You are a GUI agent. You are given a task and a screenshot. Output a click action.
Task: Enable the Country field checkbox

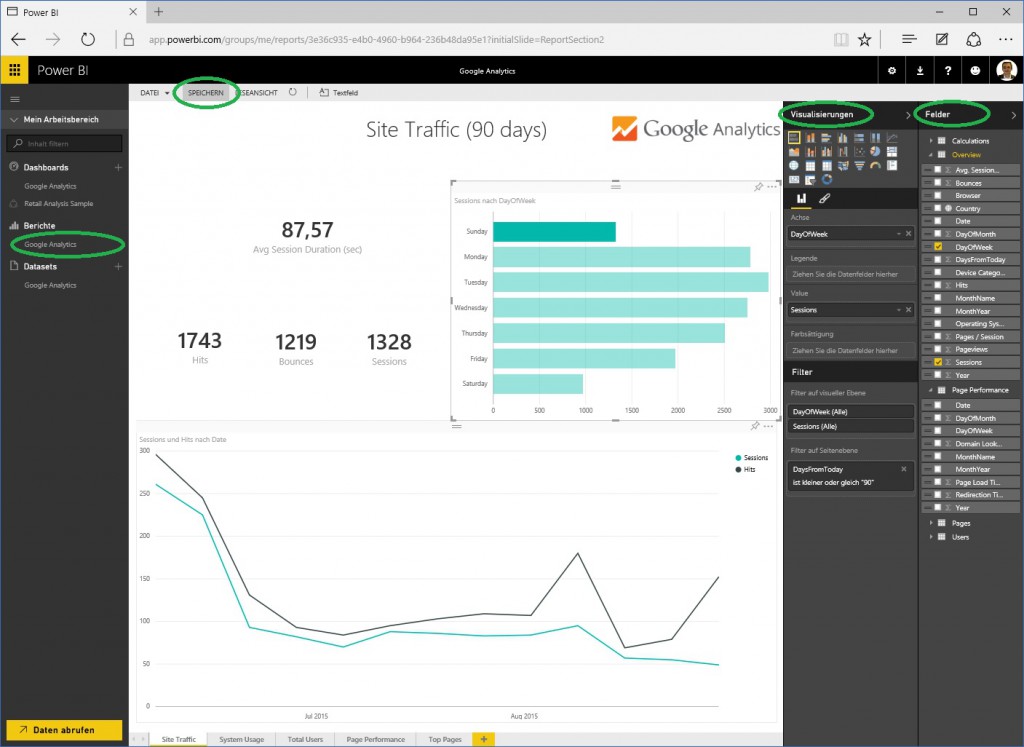[x=937, y=208]
